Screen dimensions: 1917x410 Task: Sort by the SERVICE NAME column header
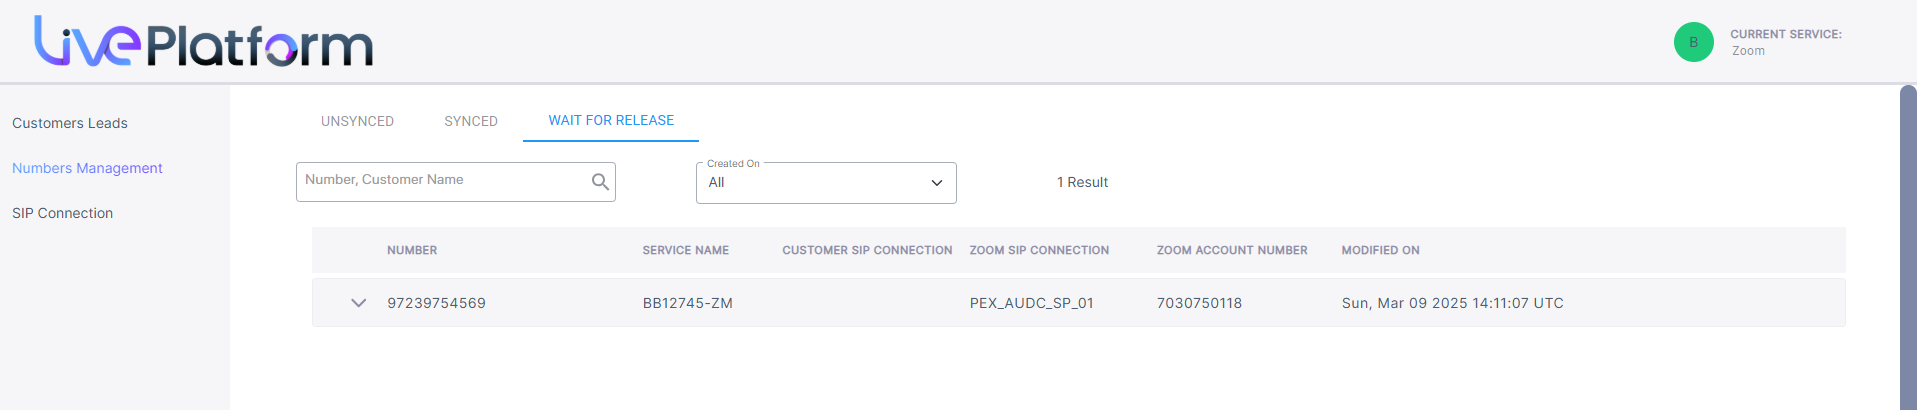[685, 250]
